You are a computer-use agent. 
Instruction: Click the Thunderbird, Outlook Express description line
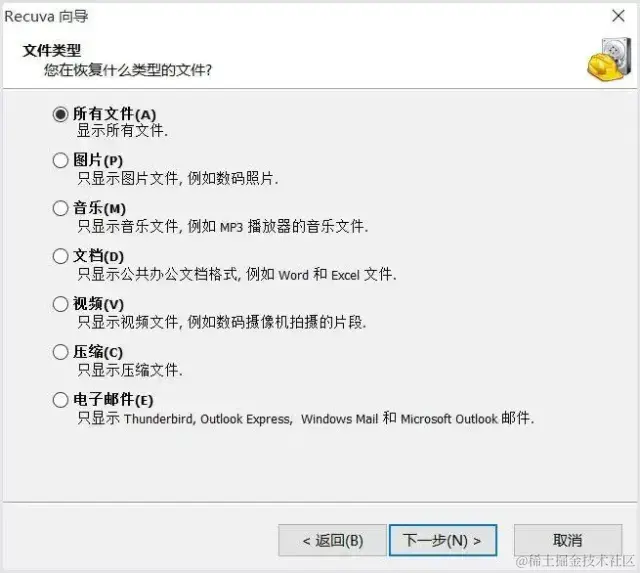[305, 418]
